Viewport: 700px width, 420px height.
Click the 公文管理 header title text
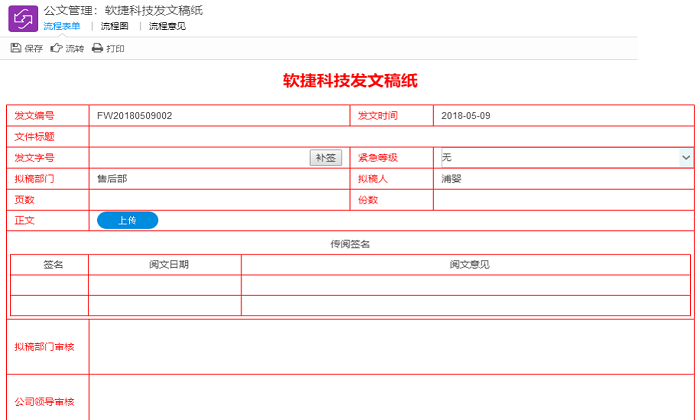tap(123, 10)
